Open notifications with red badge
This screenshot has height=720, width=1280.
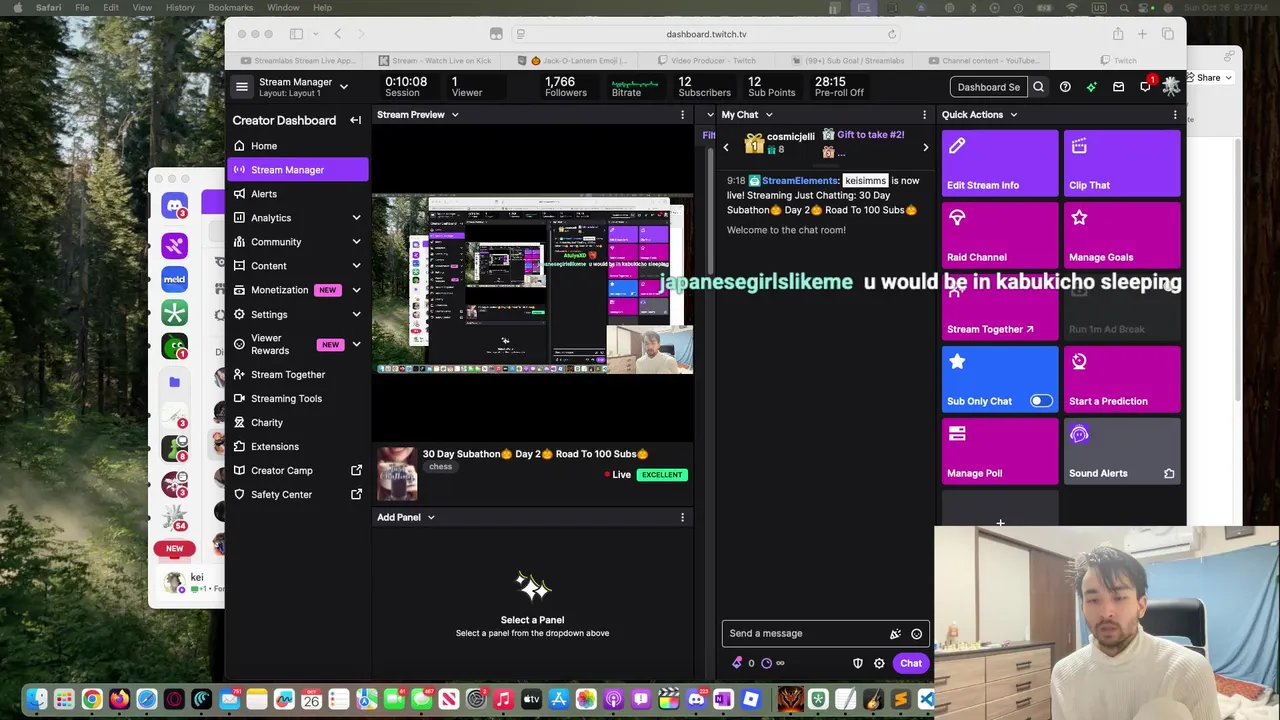pyautogui.click(x=1146, y=86)
